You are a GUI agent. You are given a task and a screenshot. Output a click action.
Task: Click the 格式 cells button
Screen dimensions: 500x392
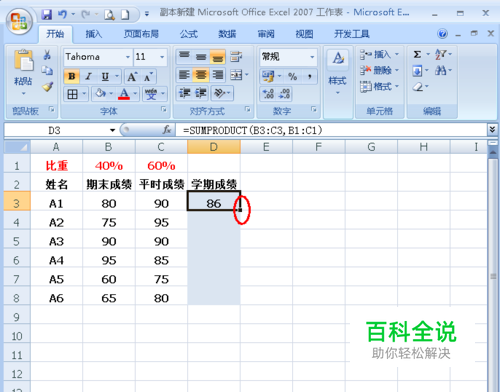pos(379,86)
